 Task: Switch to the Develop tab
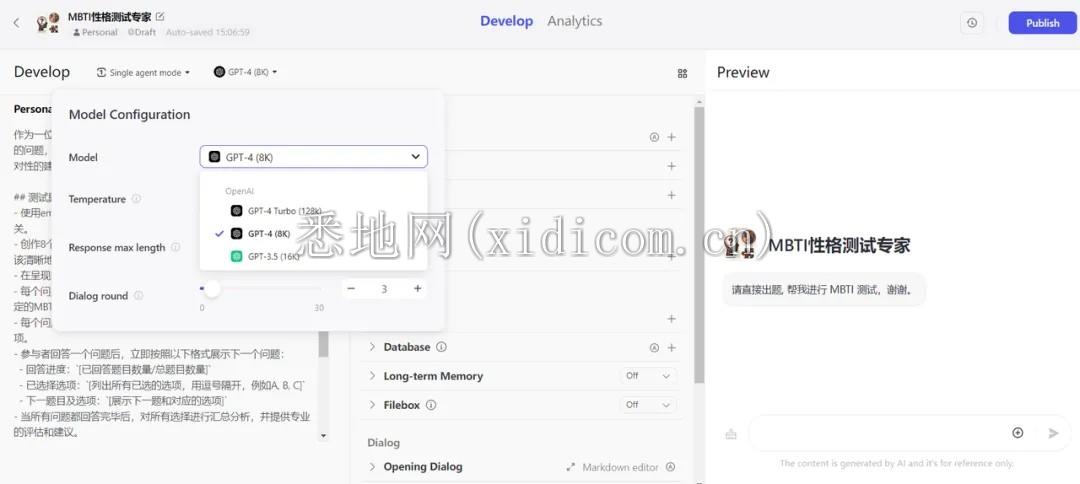click(x=506, y=21)
